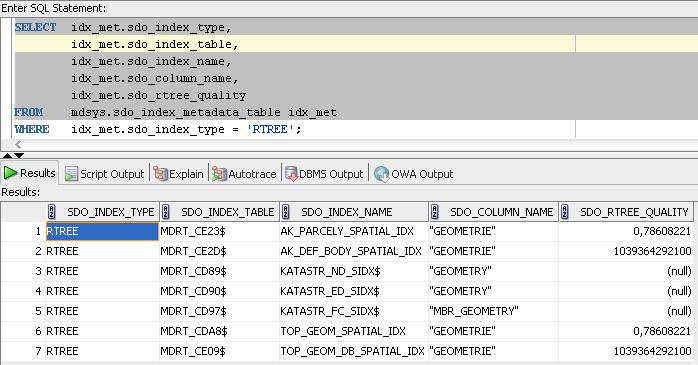Select cell TOP_GEOM_DB_SPATIAL_IDX
The height and width of the screenshot is (365, 698).
click(354, 351)
